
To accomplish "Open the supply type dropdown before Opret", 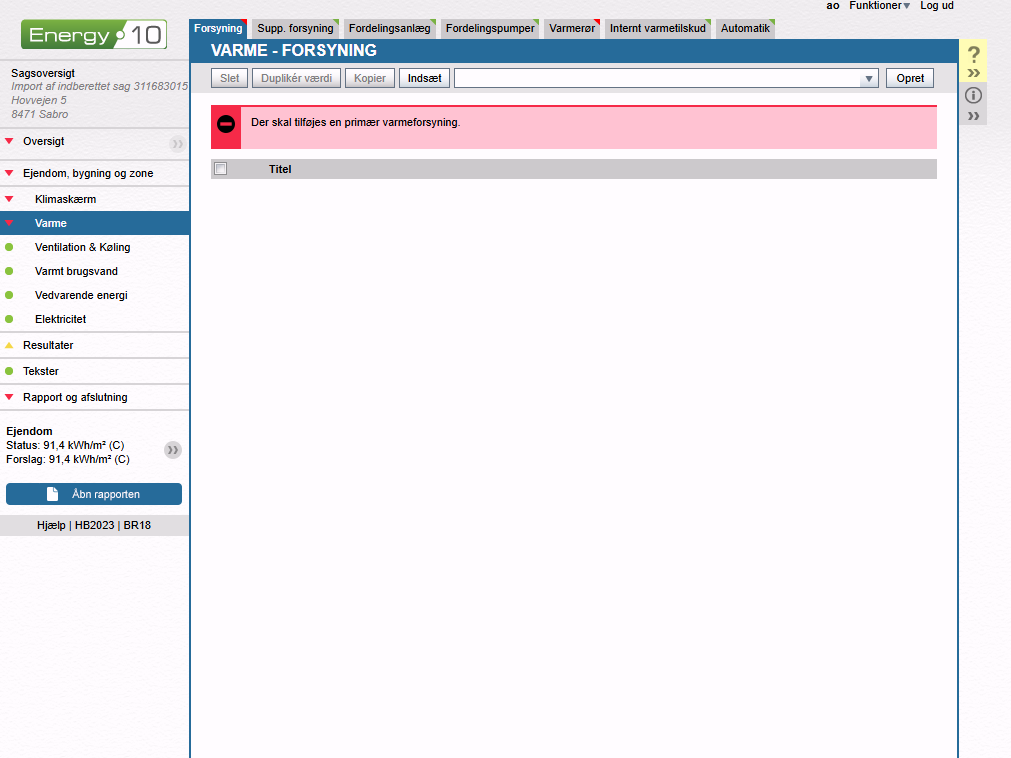I will pyautogui.click(x=869, y=79).
